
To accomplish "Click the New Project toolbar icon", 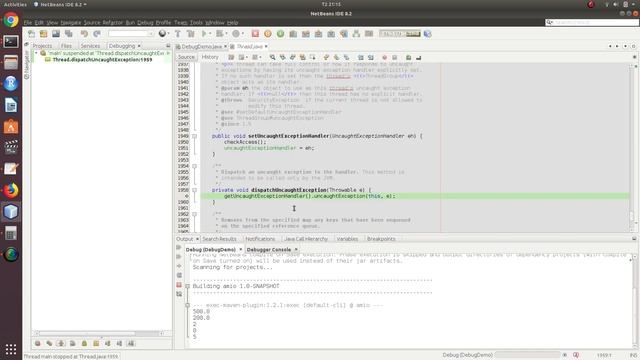I will [x=44, y=34].
